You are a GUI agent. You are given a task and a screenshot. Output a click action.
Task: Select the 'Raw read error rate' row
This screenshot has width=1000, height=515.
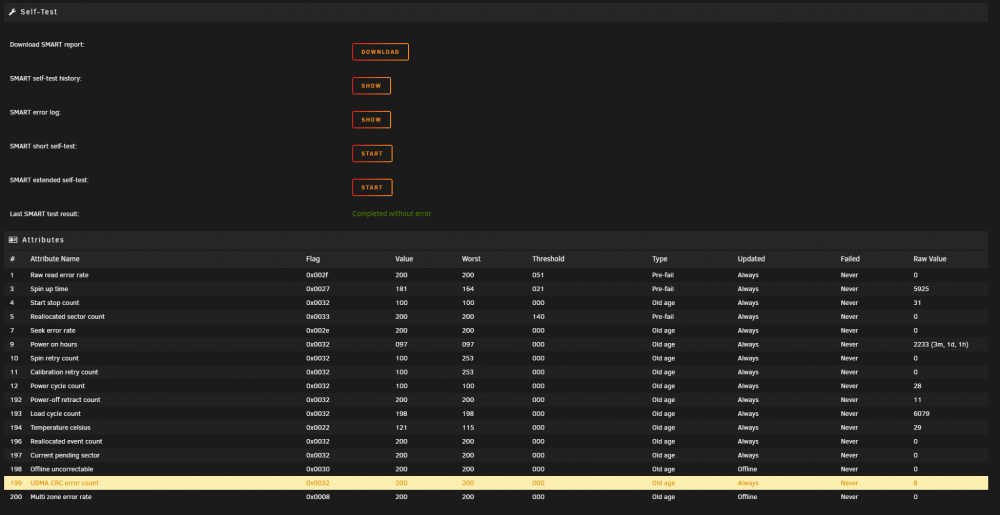coord(496,275)
